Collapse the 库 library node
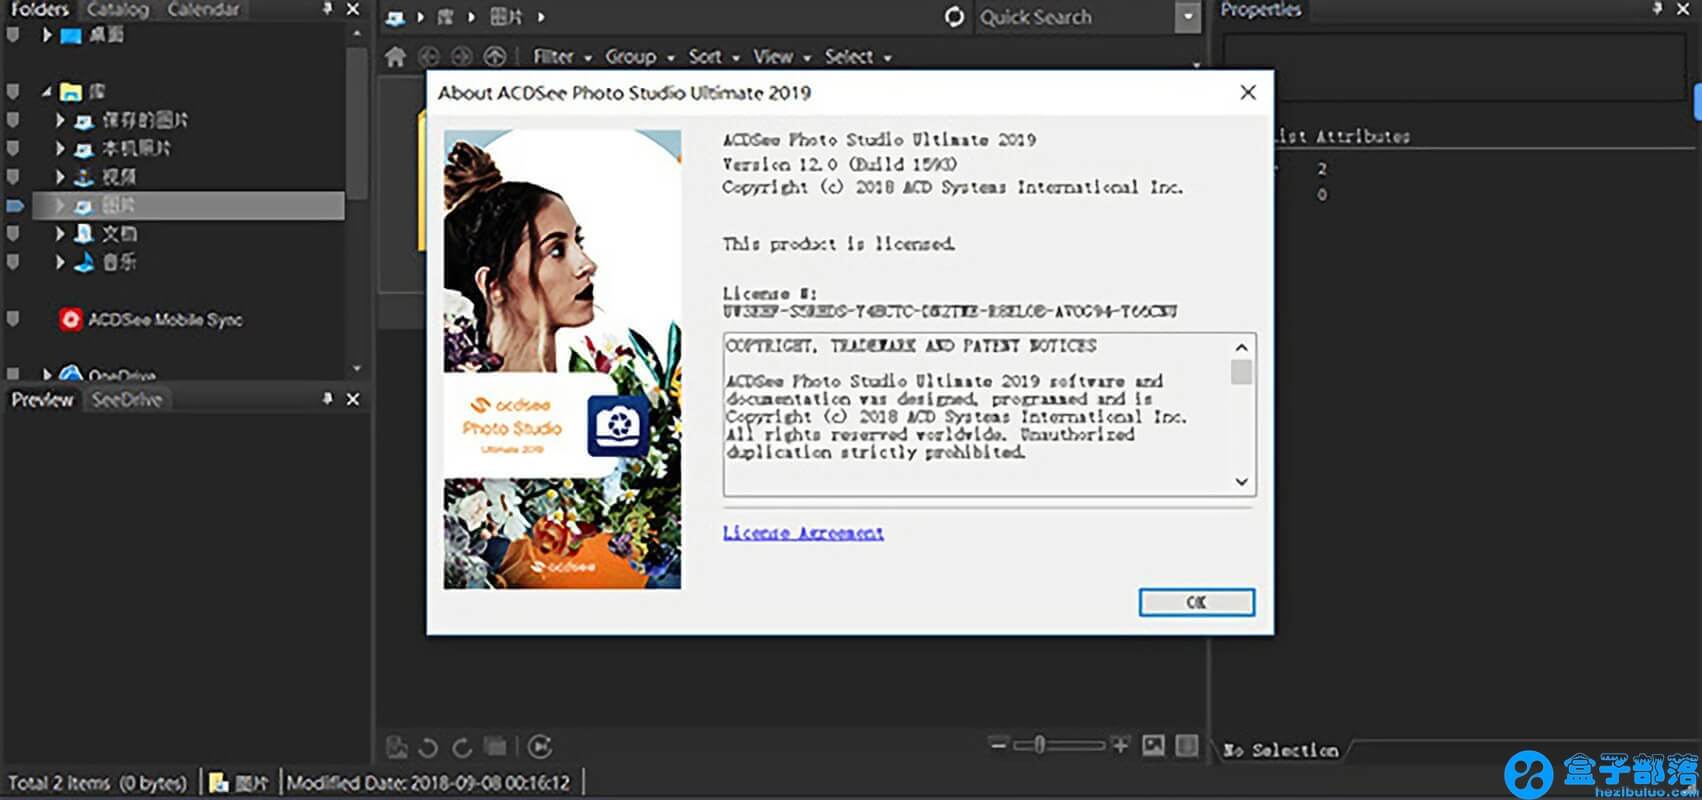The width and height of the screenshot is (1702, 800). tap(46, 92)
